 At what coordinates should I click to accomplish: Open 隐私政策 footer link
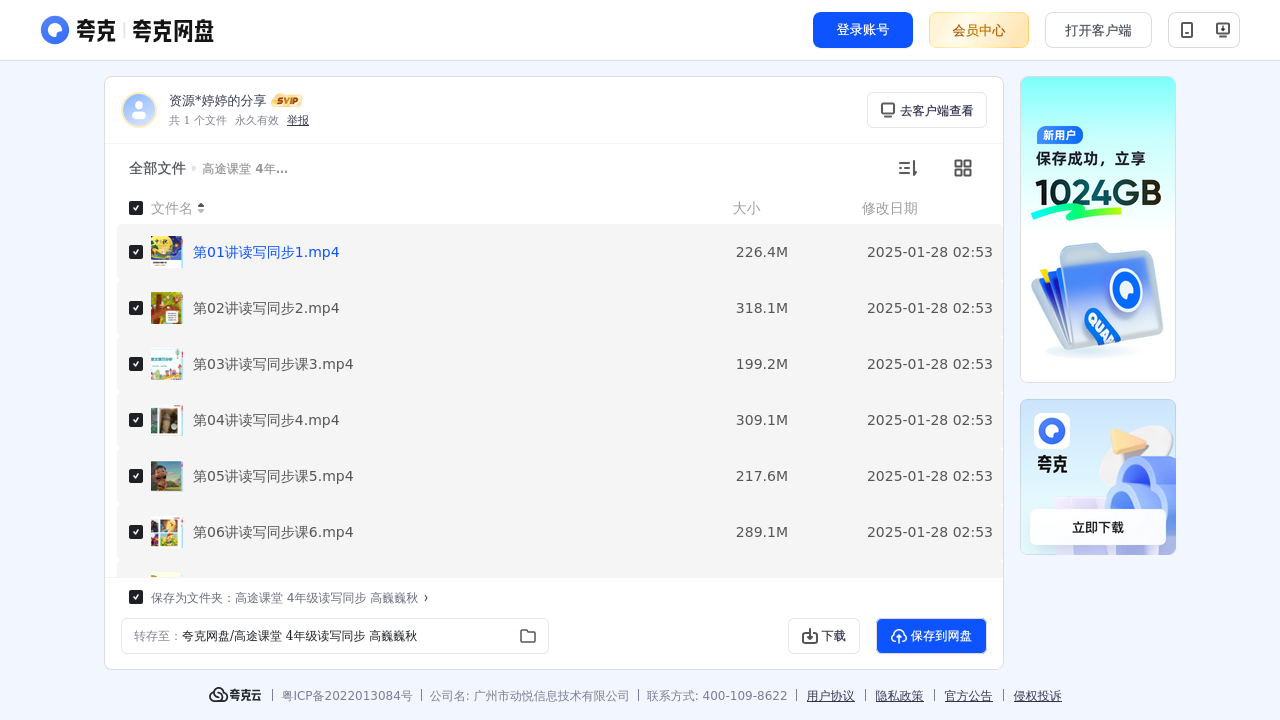(900, 696)
